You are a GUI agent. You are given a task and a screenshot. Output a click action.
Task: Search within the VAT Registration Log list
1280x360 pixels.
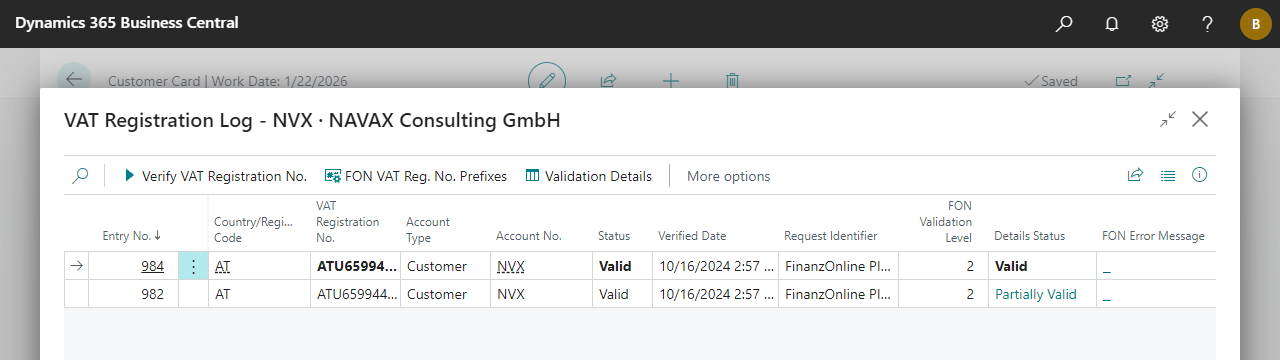(80, 175)
